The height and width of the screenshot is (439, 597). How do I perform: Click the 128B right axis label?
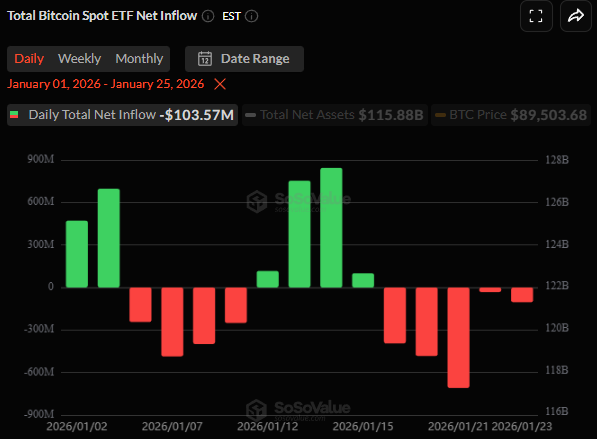557,160
